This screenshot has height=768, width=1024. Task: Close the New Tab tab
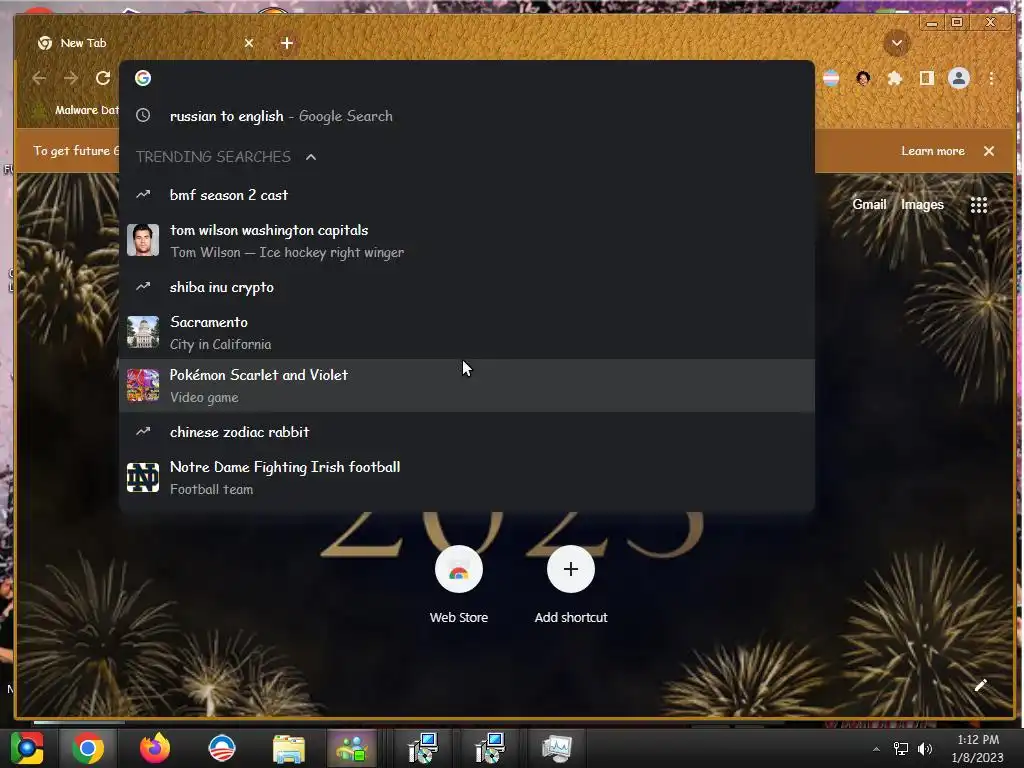[x=249, y=43]
